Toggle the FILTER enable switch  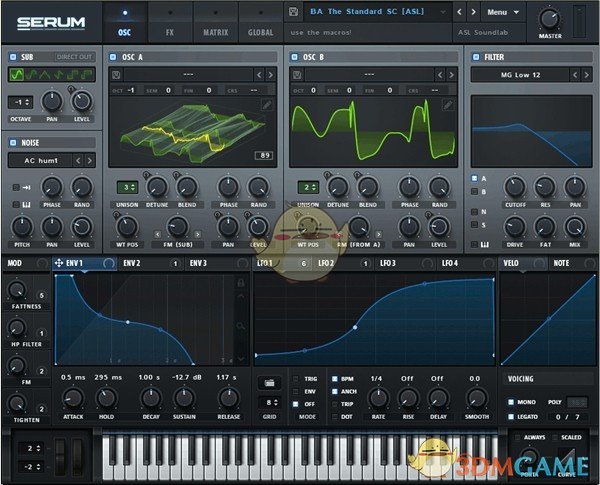[x=476, y=57]
